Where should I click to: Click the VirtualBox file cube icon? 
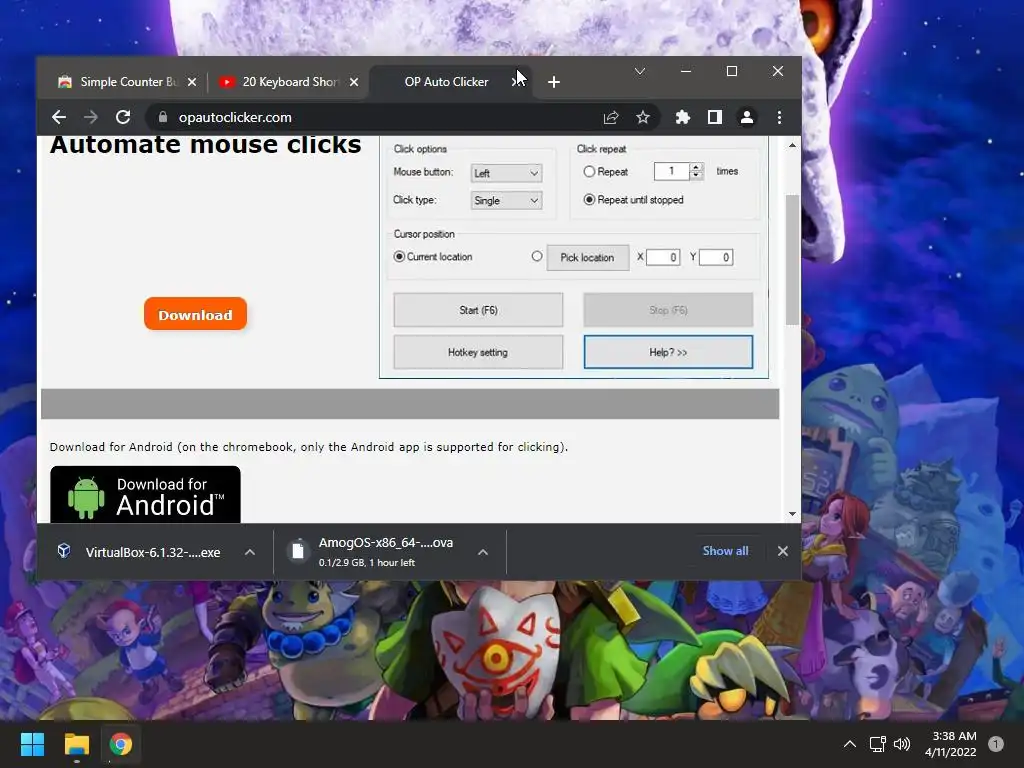coord(64,551)
